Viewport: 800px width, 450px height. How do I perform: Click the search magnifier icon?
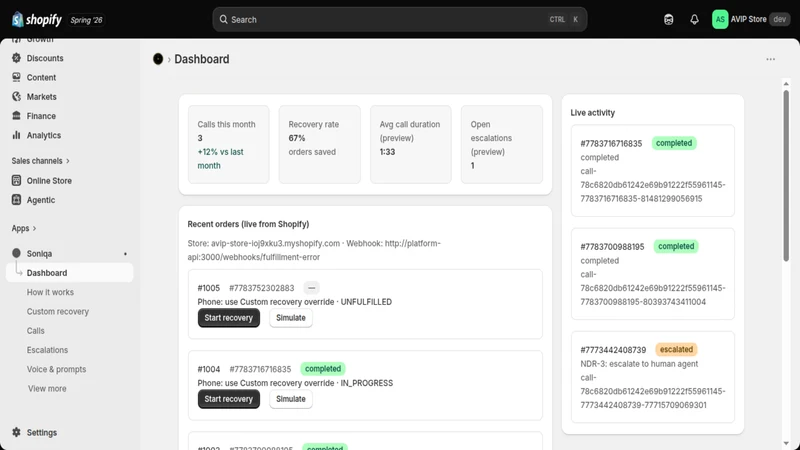click(x=223, y=19)
